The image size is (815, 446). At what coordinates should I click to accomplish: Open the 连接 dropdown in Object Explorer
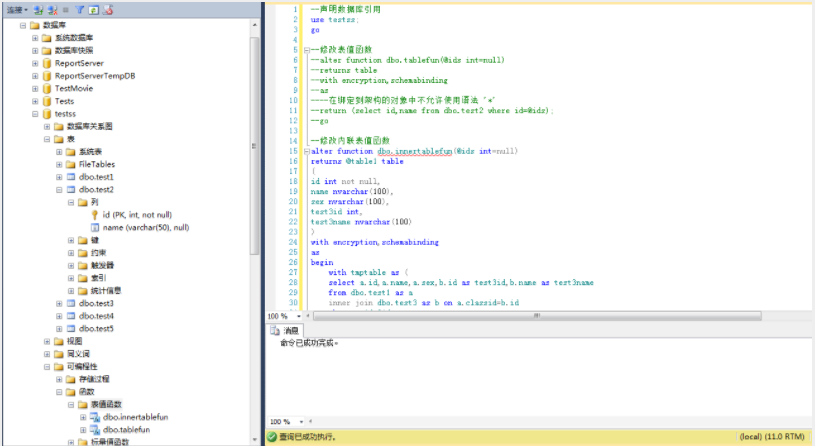(x=17, y=10)
